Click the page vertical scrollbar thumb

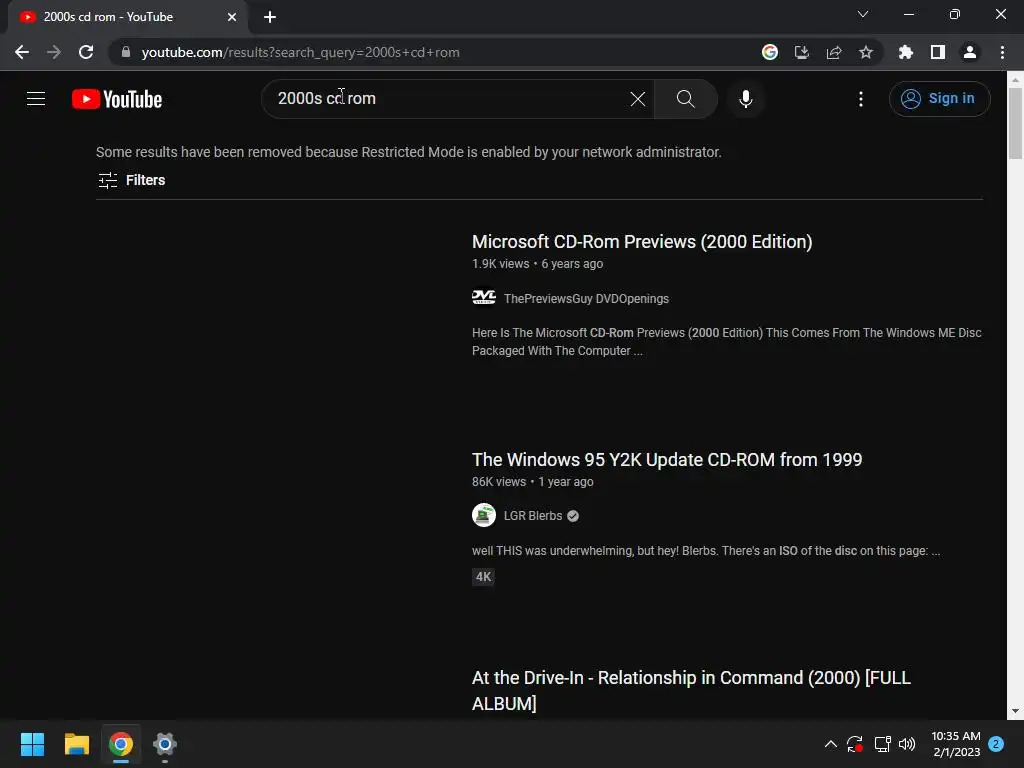tap(1015, 123)
